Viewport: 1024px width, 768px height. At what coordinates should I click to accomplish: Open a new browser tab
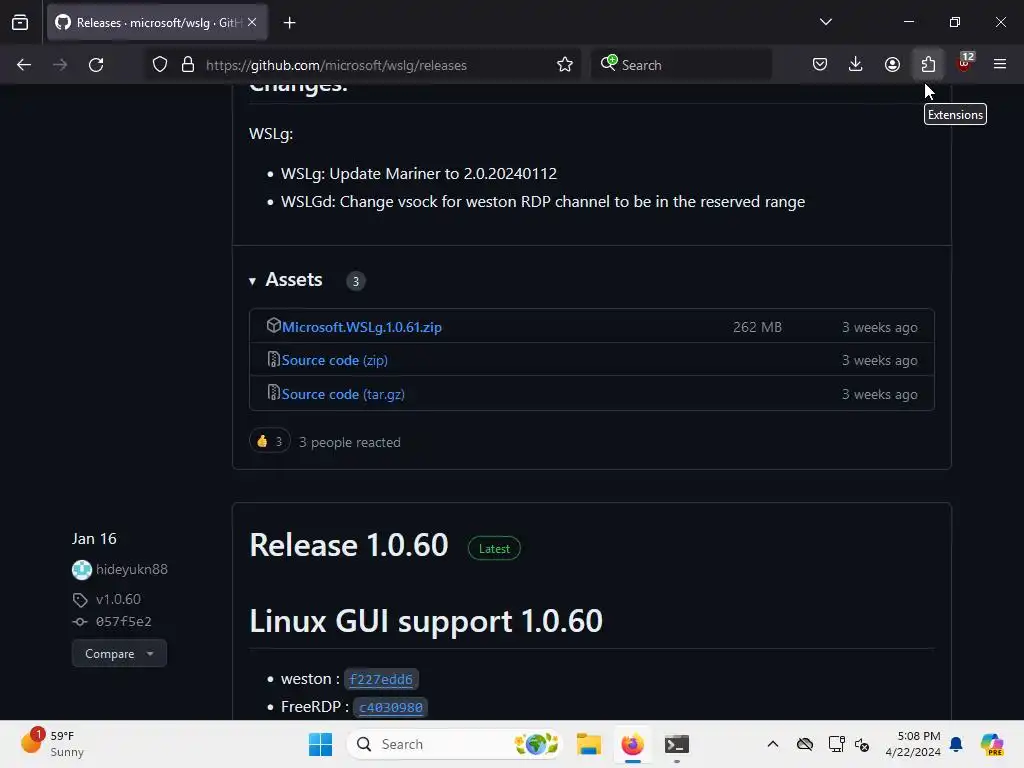click(x=290, y=23)
